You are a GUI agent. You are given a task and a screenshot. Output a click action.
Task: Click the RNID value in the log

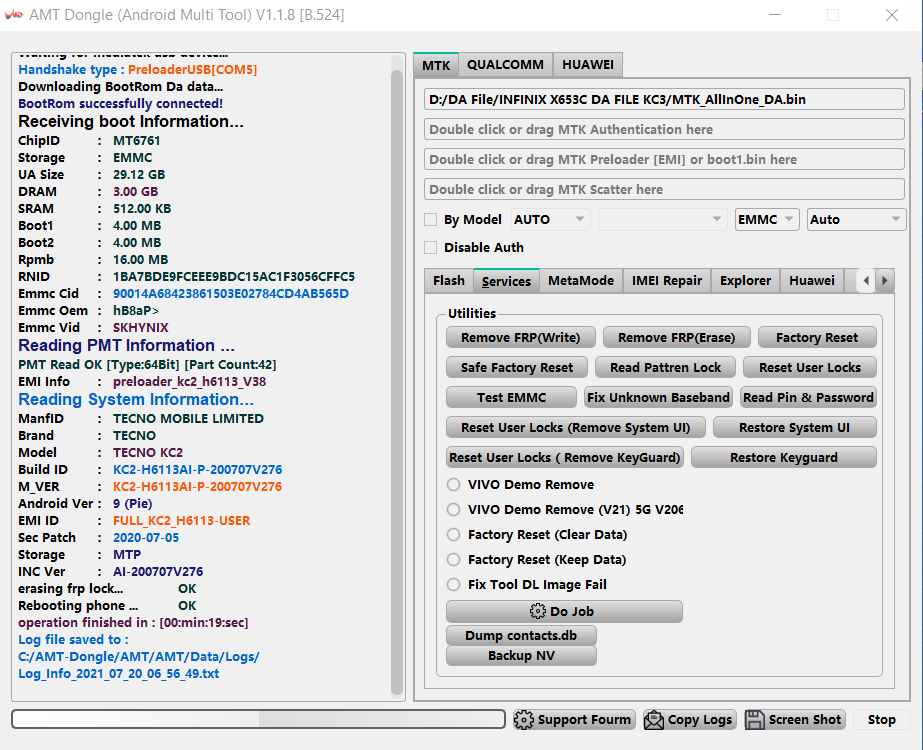(x=234, y=277)
